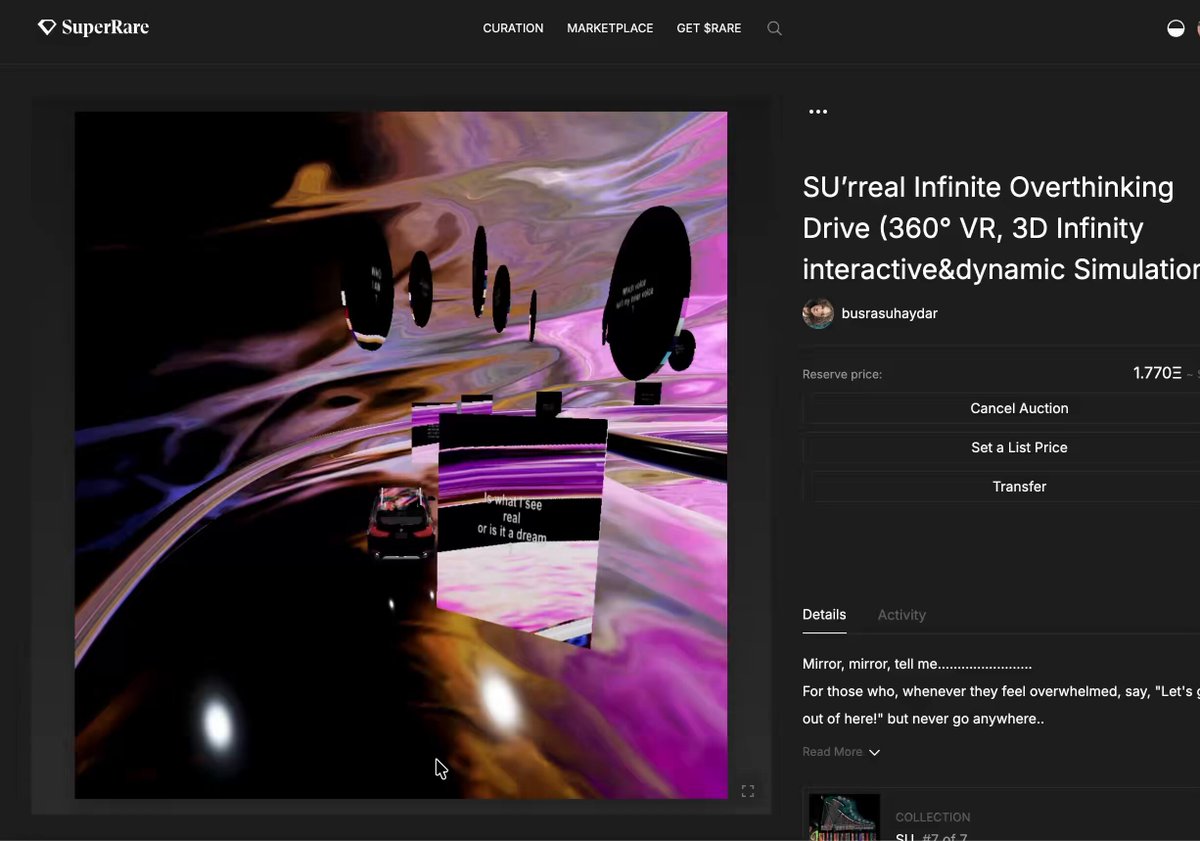
Task: Open the GET $RARE menu item
Action: coord(709,28)
